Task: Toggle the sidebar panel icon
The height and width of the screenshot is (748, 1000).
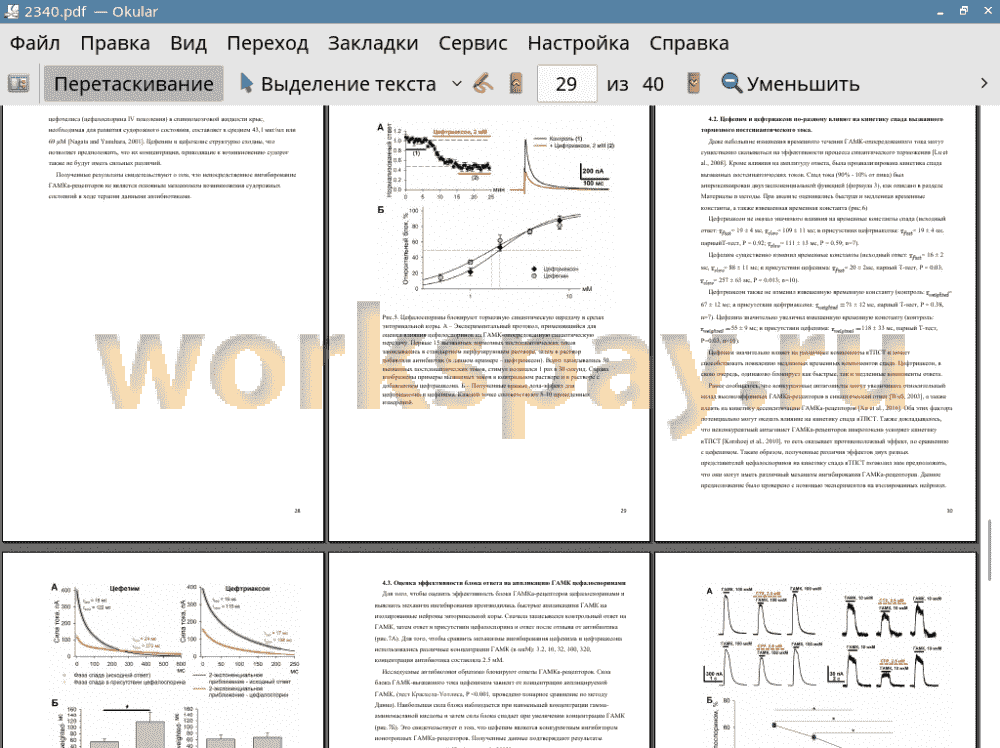Action: coord(18,84)
